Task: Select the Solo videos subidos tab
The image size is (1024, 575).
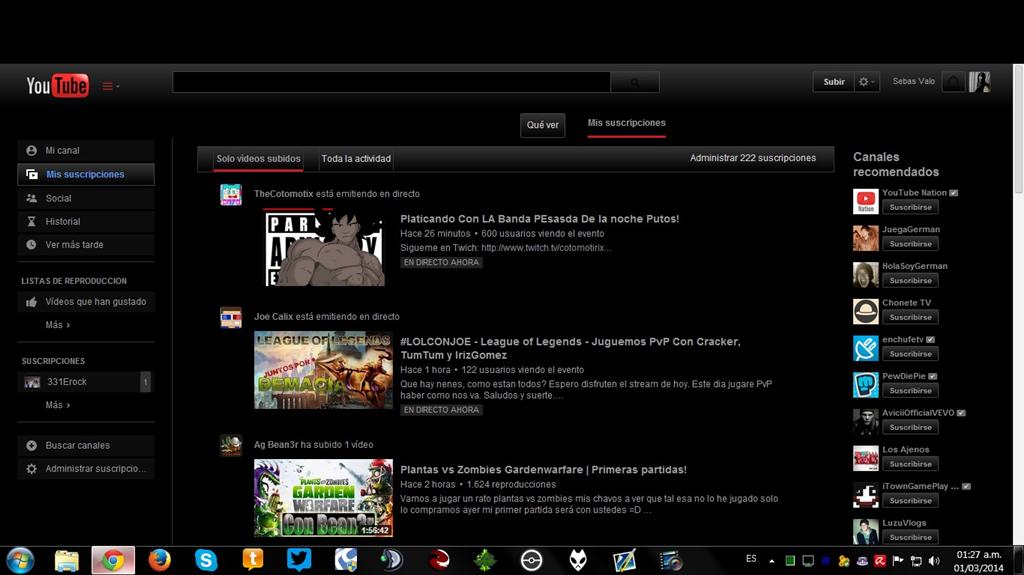Action: coord(259,159)
